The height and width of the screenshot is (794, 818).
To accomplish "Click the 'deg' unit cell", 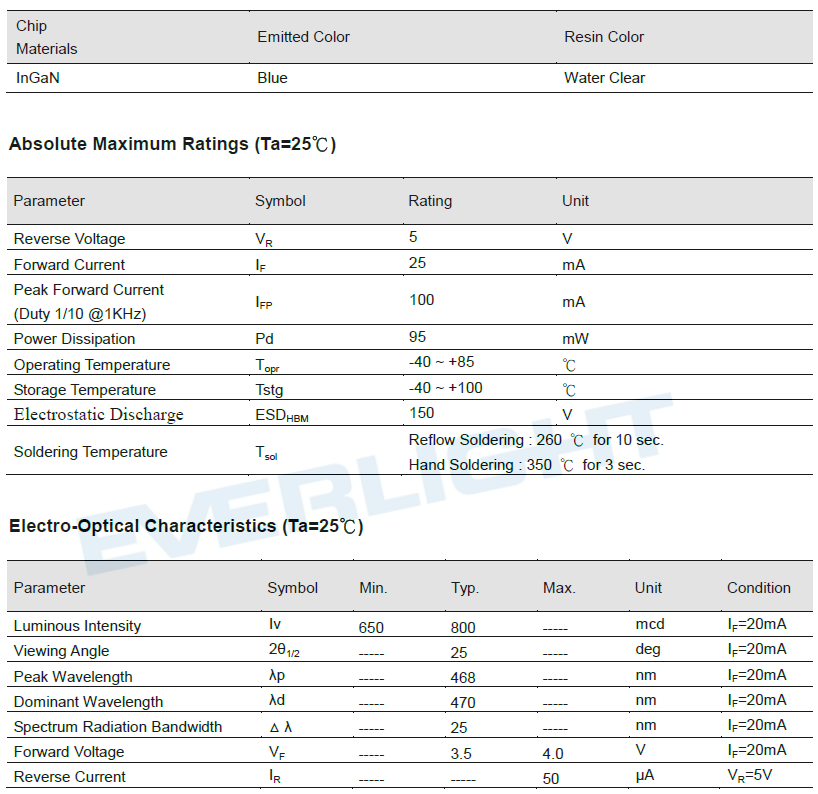I will coord(648,649).
